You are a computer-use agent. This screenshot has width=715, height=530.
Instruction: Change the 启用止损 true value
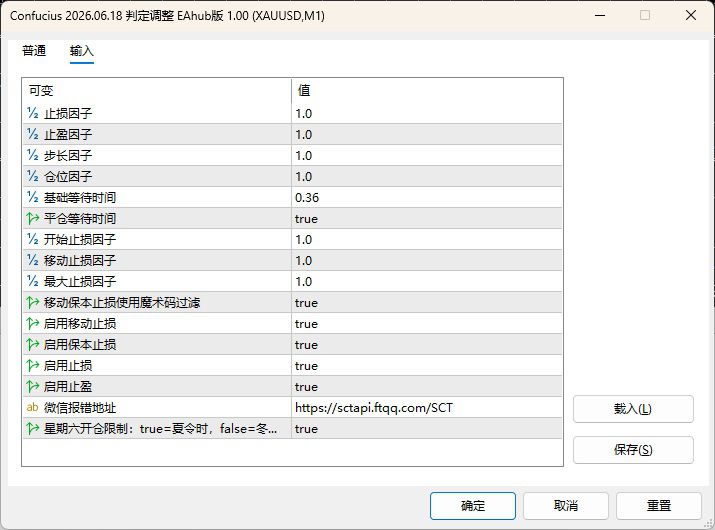coord(426,365)
